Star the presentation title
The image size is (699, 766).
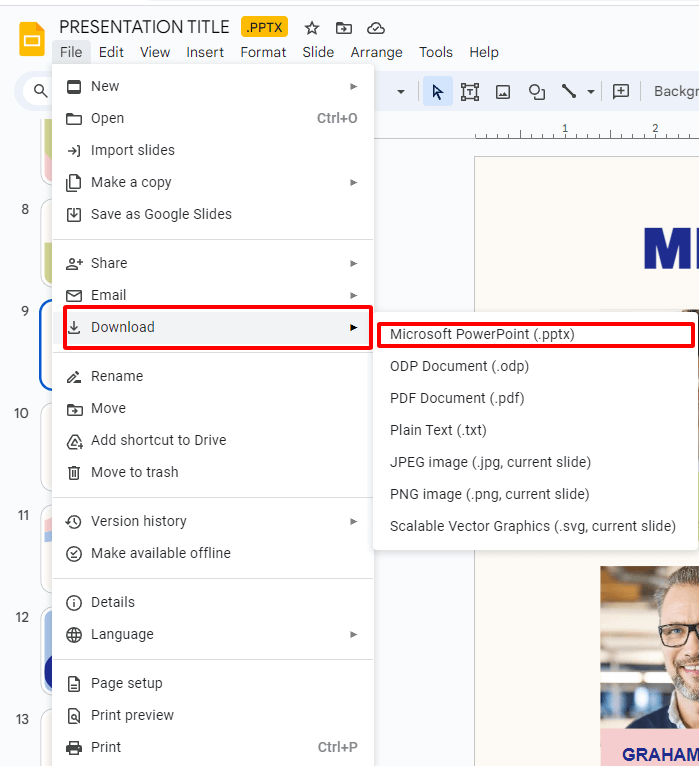[312, 27]
